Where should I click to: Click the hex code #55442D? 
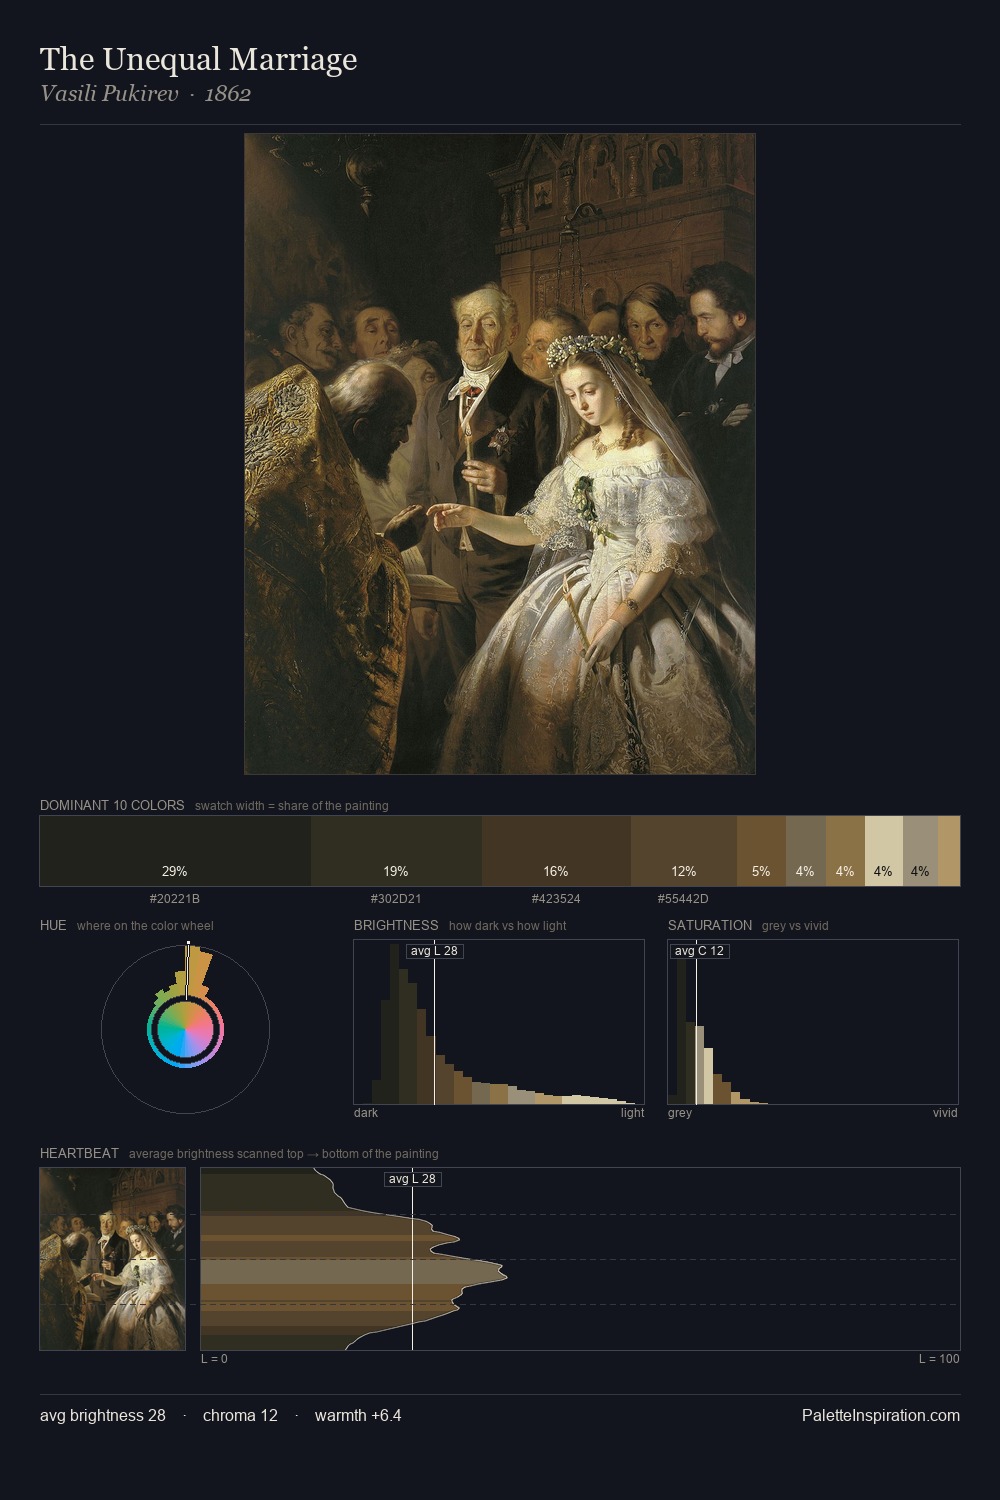pyautogui.click(x=683, y=899)
